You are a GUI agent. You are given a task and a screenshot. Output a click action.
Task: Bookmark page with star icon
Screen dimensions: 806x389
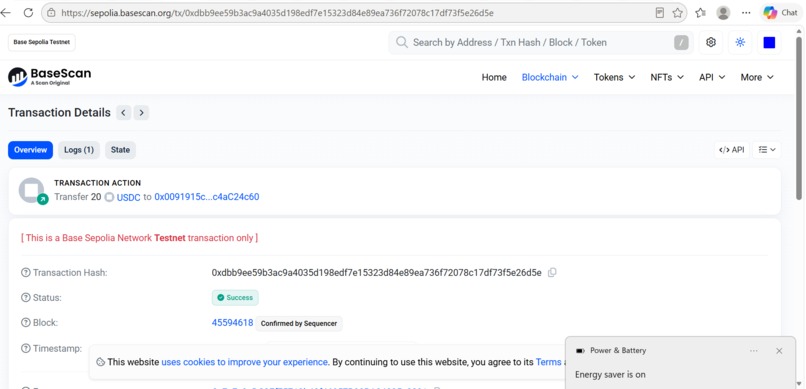[x=677, y=13]
